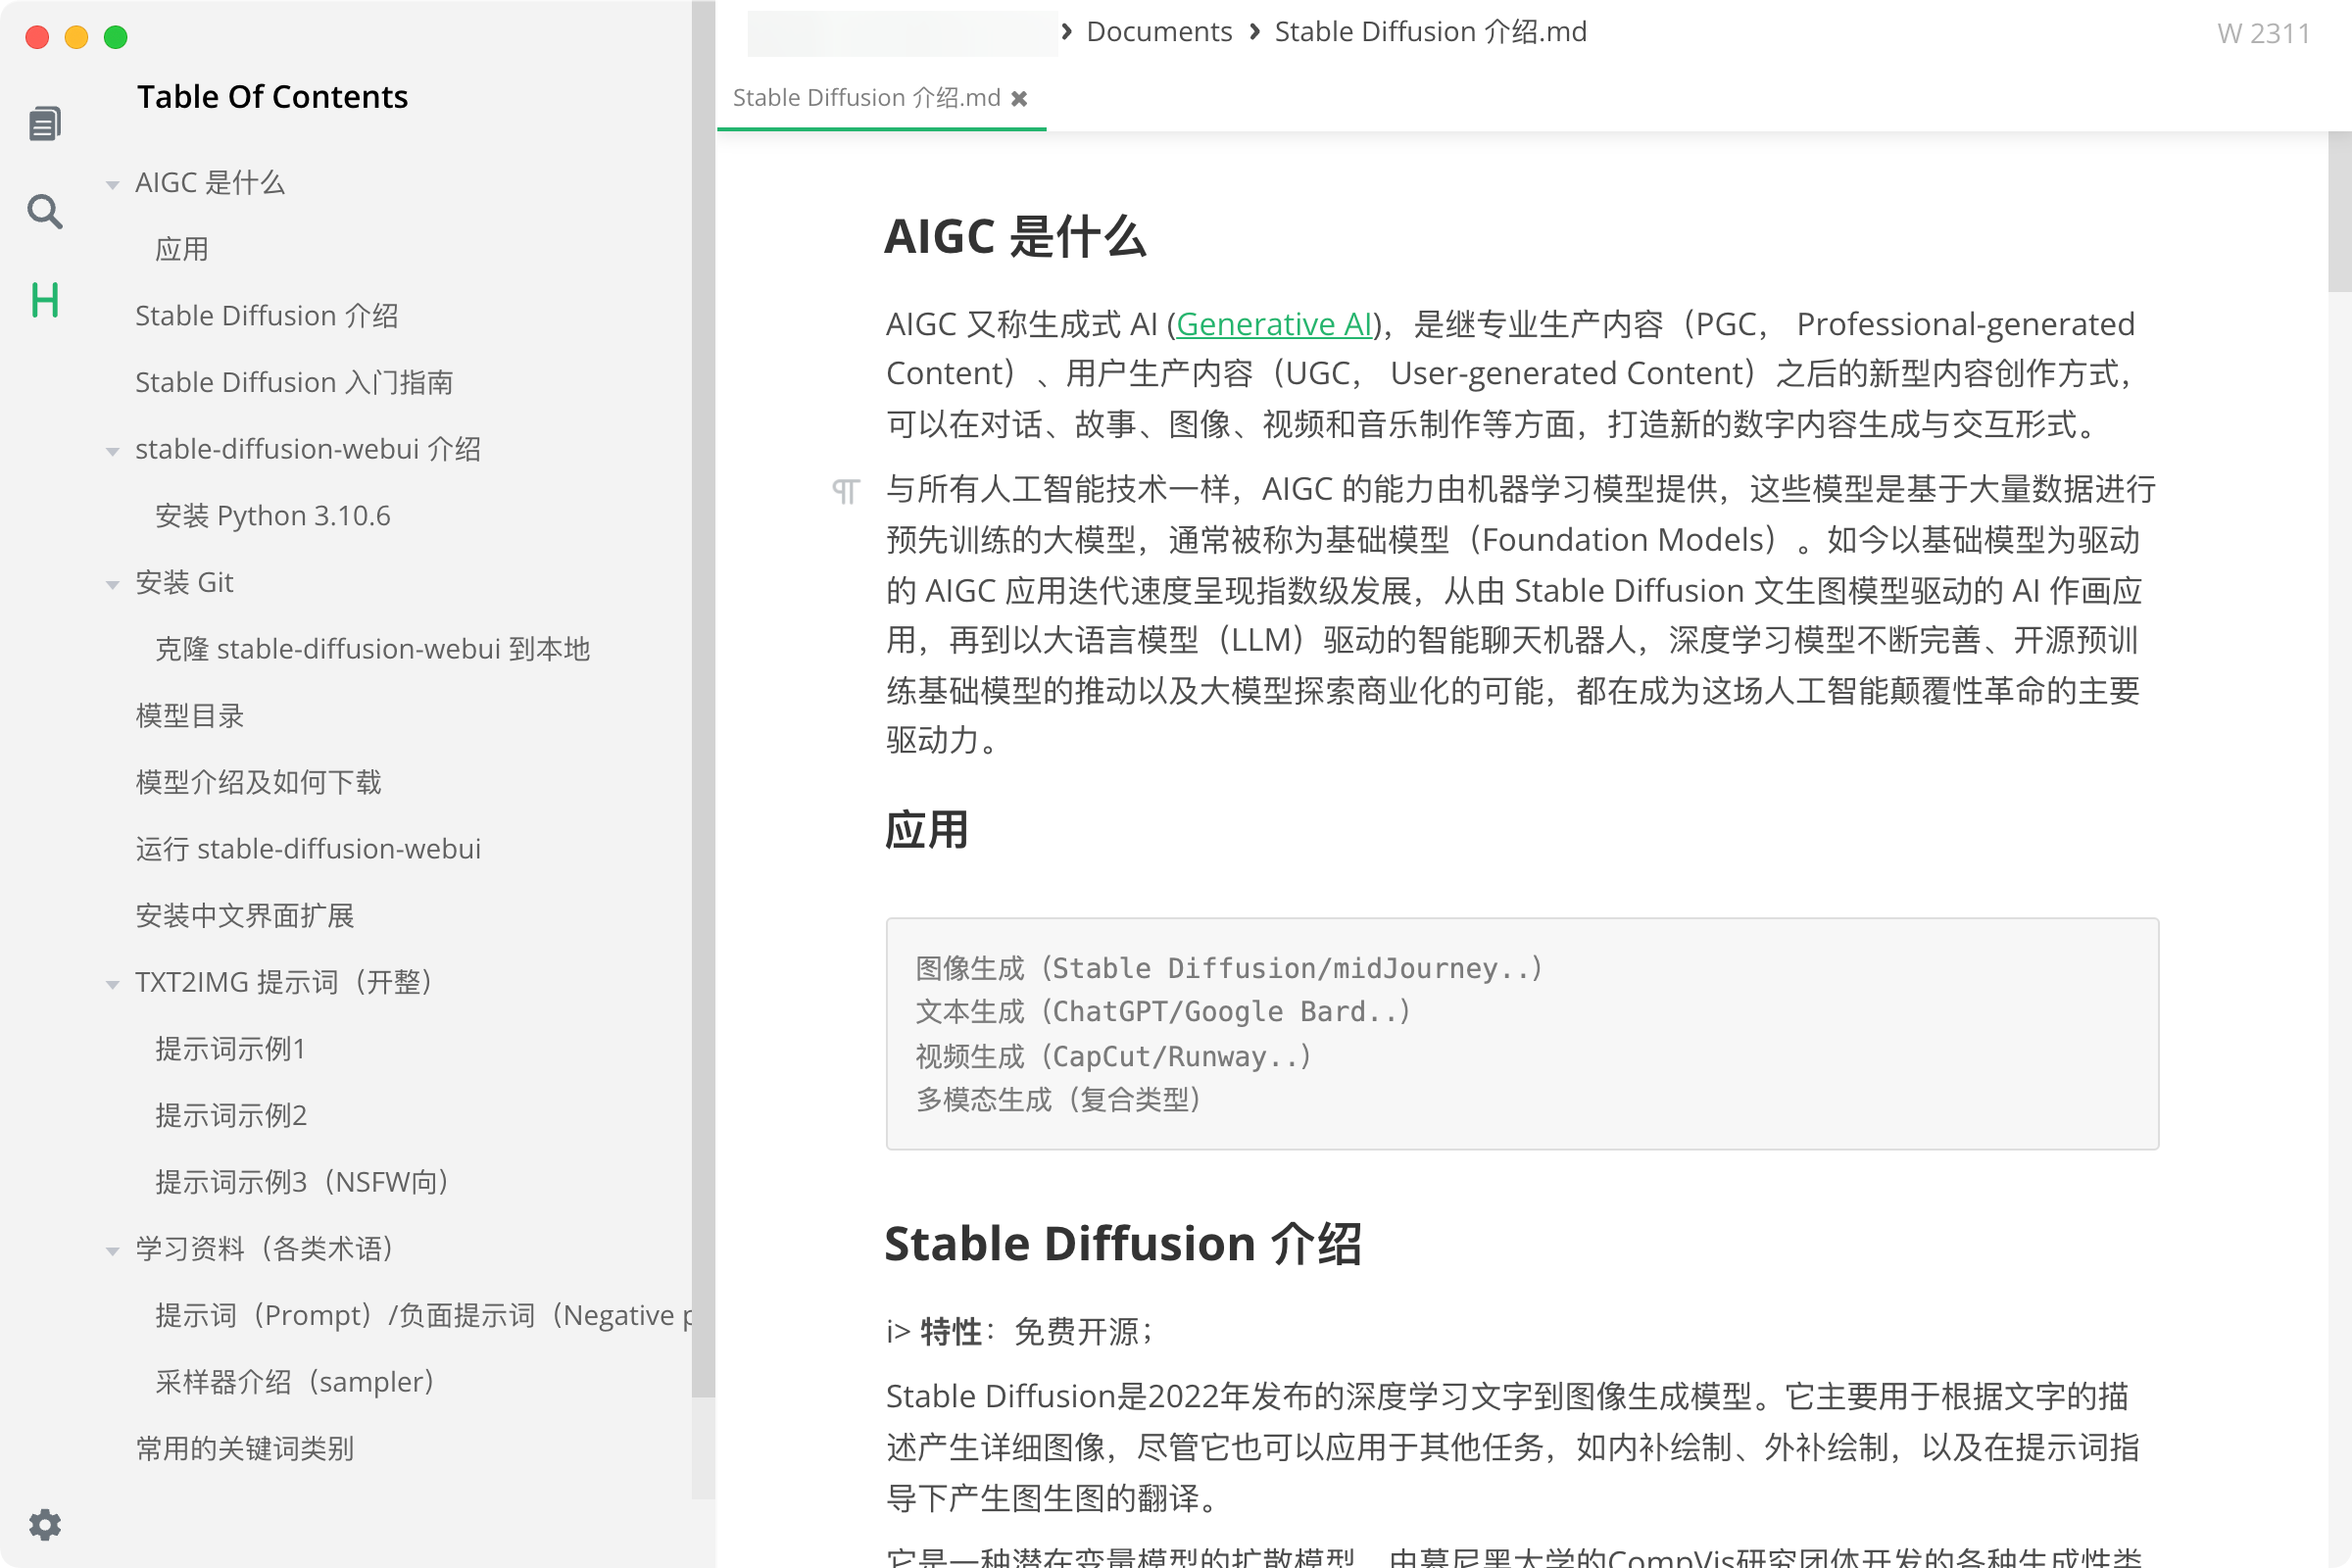Click the sidebar vertical scrollbar
This screenshot has height=1568, width=2352.
click(x=703, y=700)
